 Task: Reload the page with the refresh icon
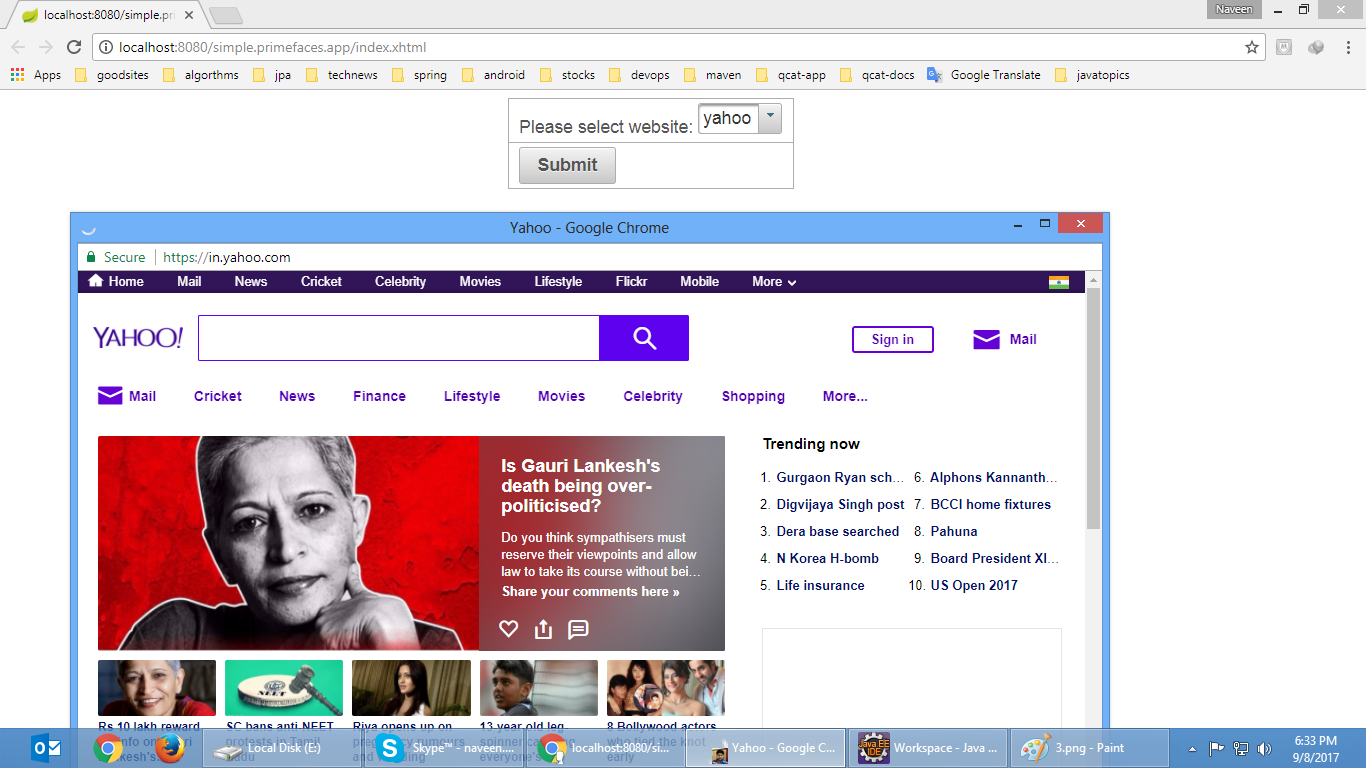74,47
